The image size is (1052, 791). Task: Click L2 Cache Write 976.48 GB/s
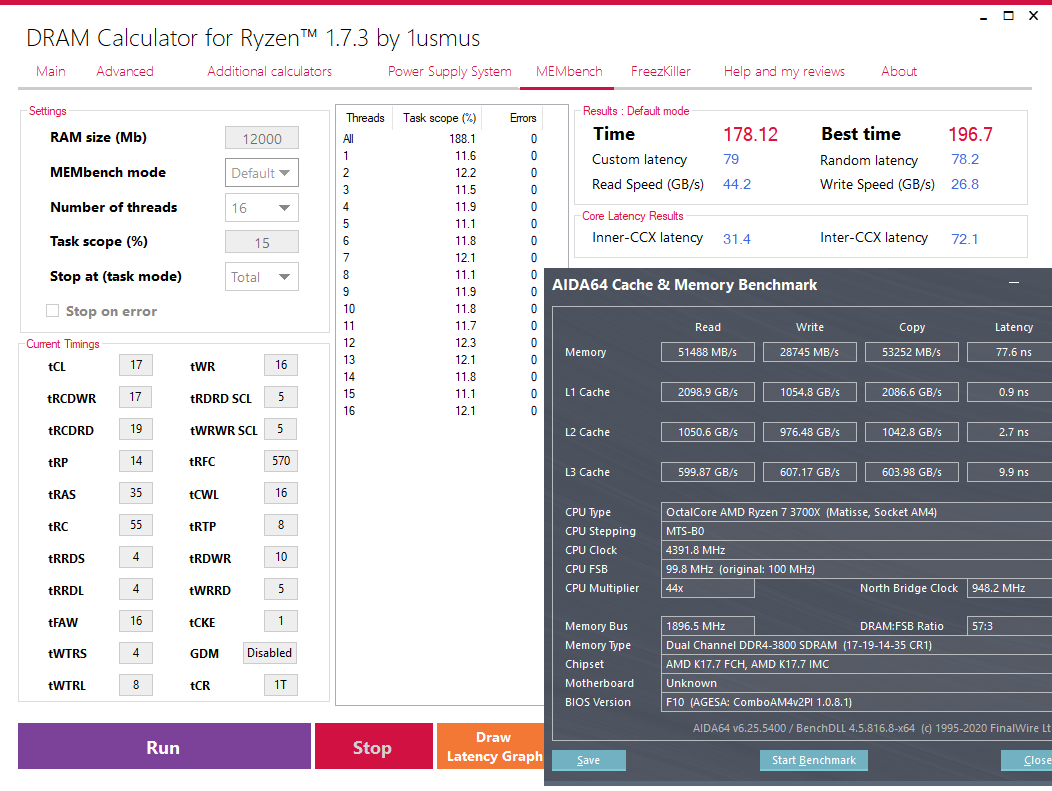(809, 432)
